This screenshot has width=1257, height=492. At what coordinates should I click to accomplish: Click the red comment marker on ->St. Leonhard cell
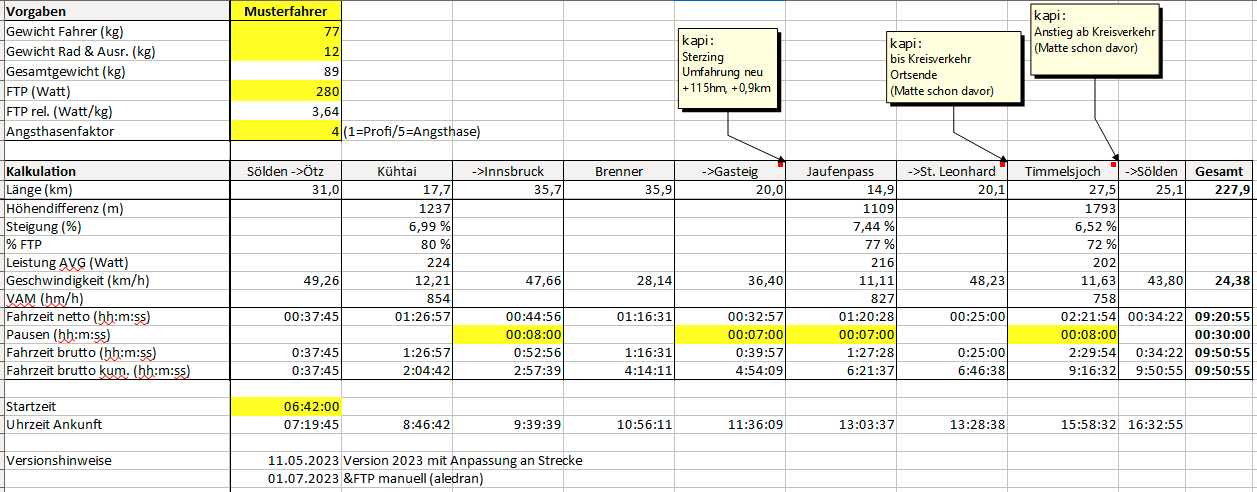click(1005, 162)
